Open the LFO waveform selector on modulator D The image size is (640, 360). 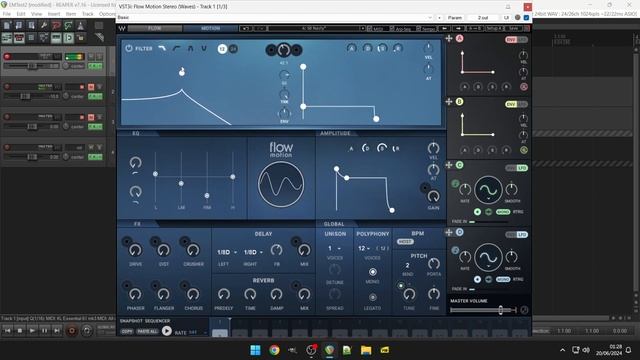[488, 257]
